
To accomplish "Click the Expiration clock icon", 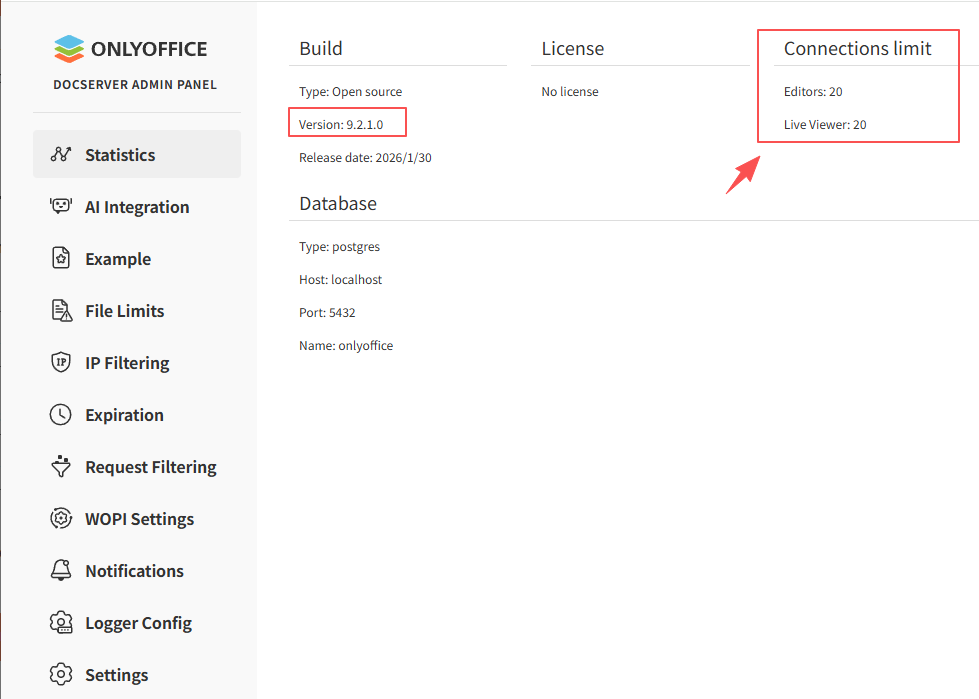I will click(61, 415).
